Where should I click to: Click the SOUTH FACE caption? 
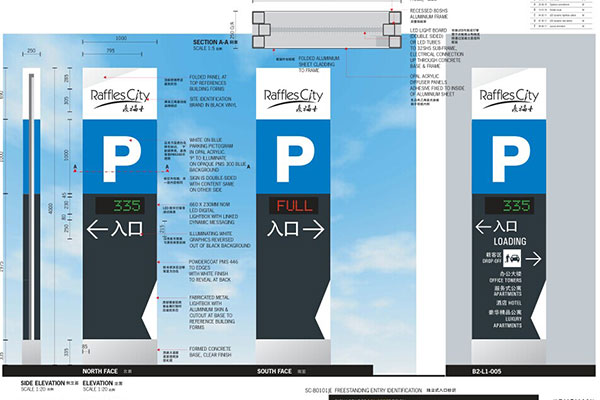(276, 370)
